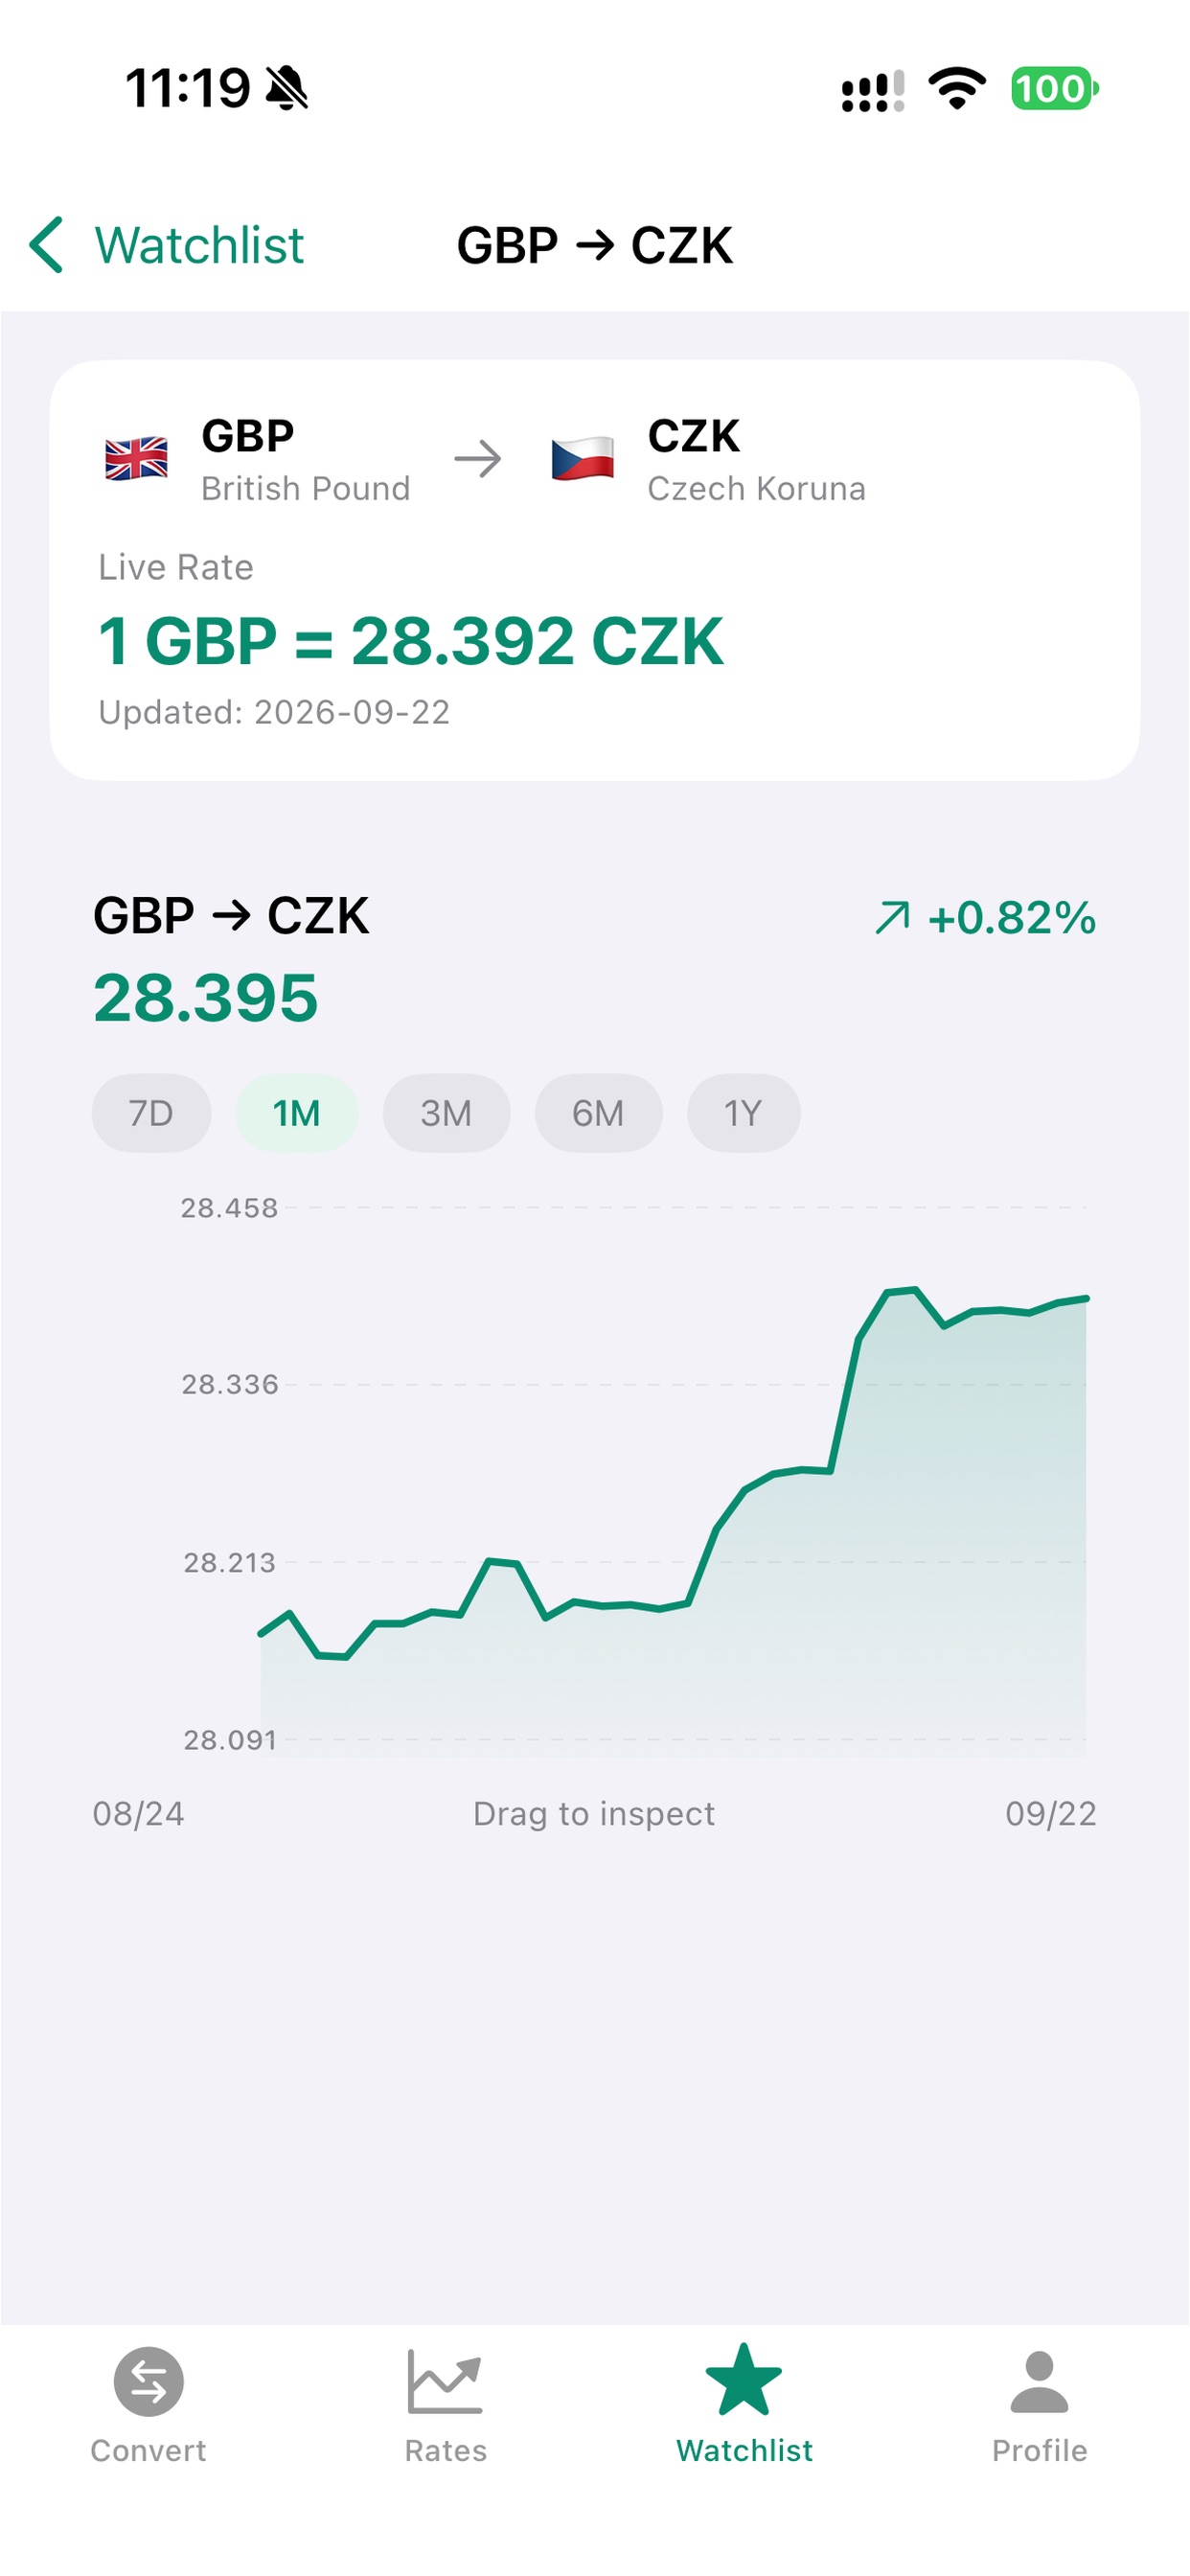1190x2576 pixels.
Task: Tap the upward trend arrow icon
Action: [x=893, y=917]
